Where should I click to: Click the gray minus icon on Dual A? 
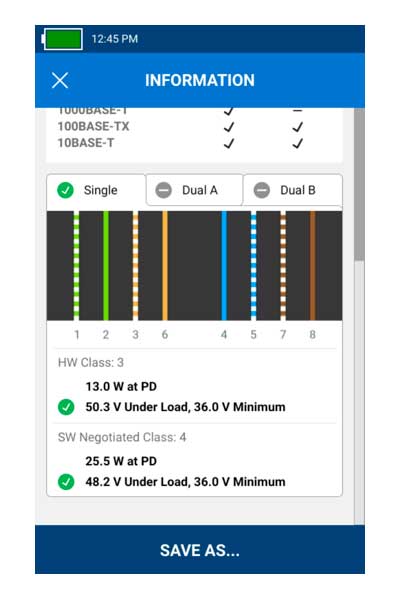163,190
